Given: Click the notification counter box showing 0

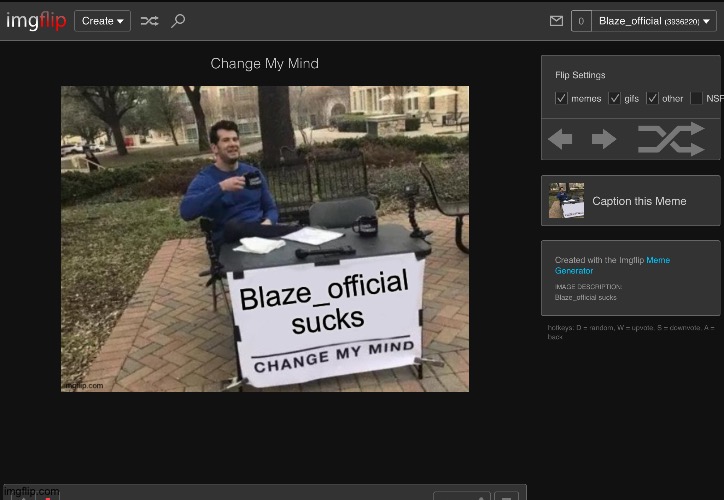Looking at the screenshot, I should [x=581, y=21].
